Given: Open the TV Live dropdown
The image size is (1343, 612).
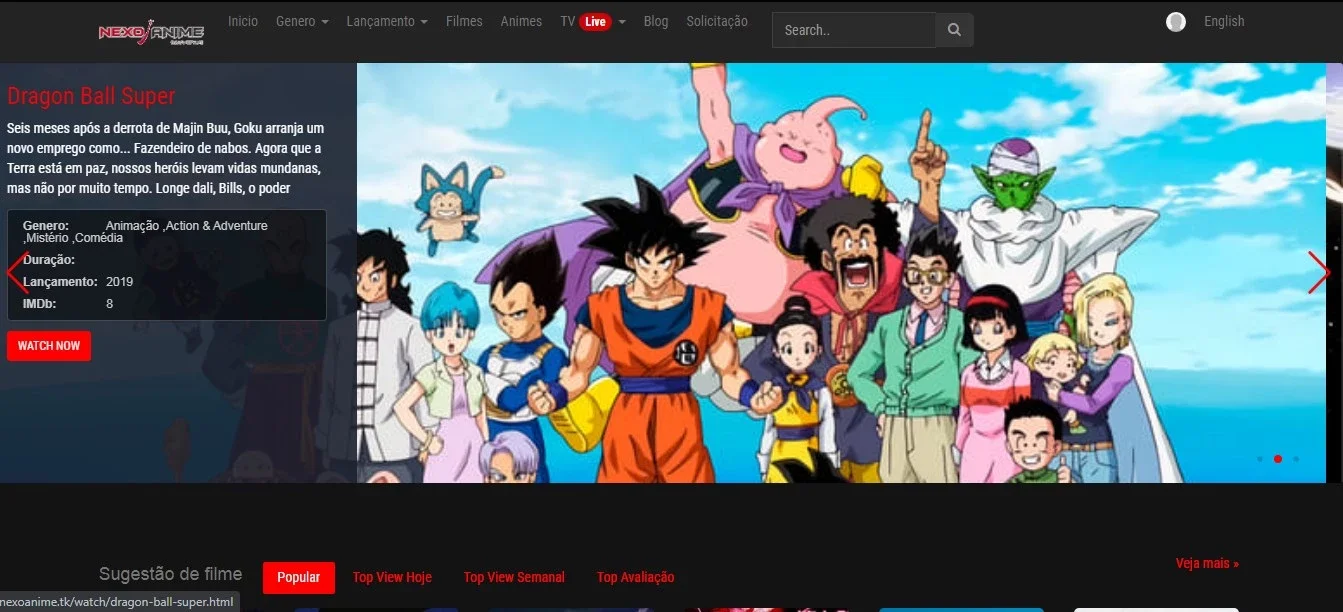Looking at the screenshot, I should click(593, 21).
